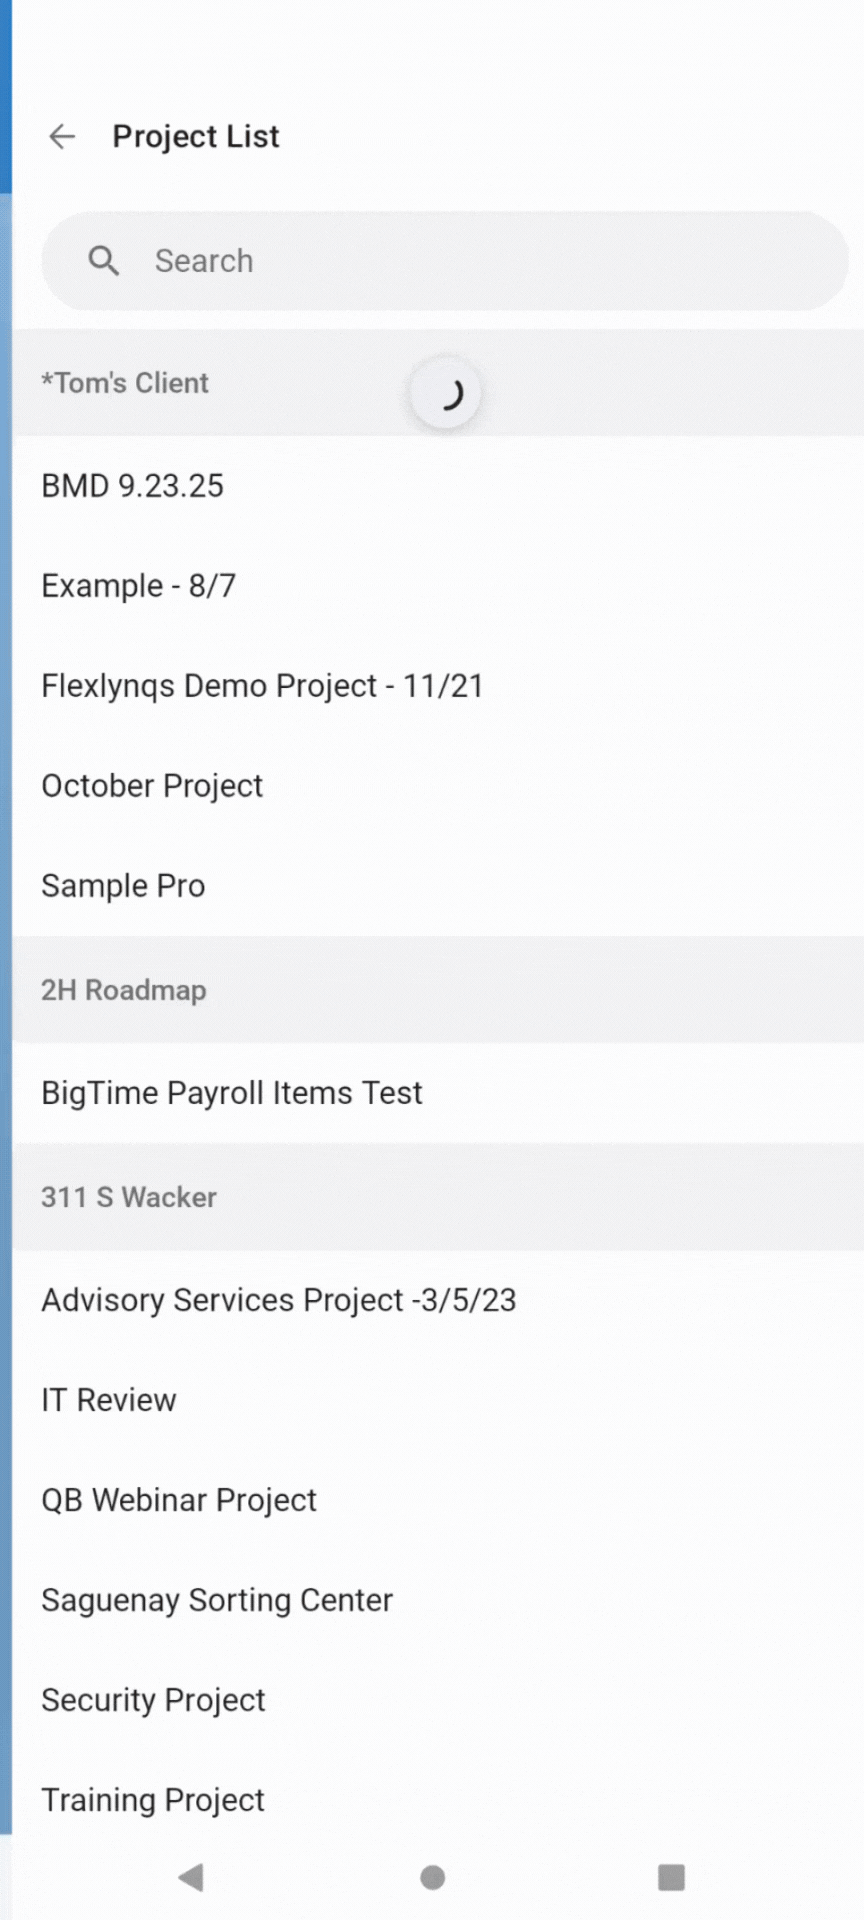Select the Example - 8/7 project
The height and width of the screenshot is (1920, 864).
(x=139, y=586)
